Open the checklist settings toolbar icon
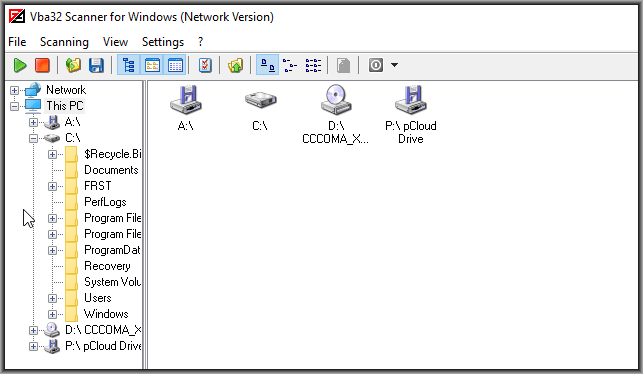 coord(205,65)
